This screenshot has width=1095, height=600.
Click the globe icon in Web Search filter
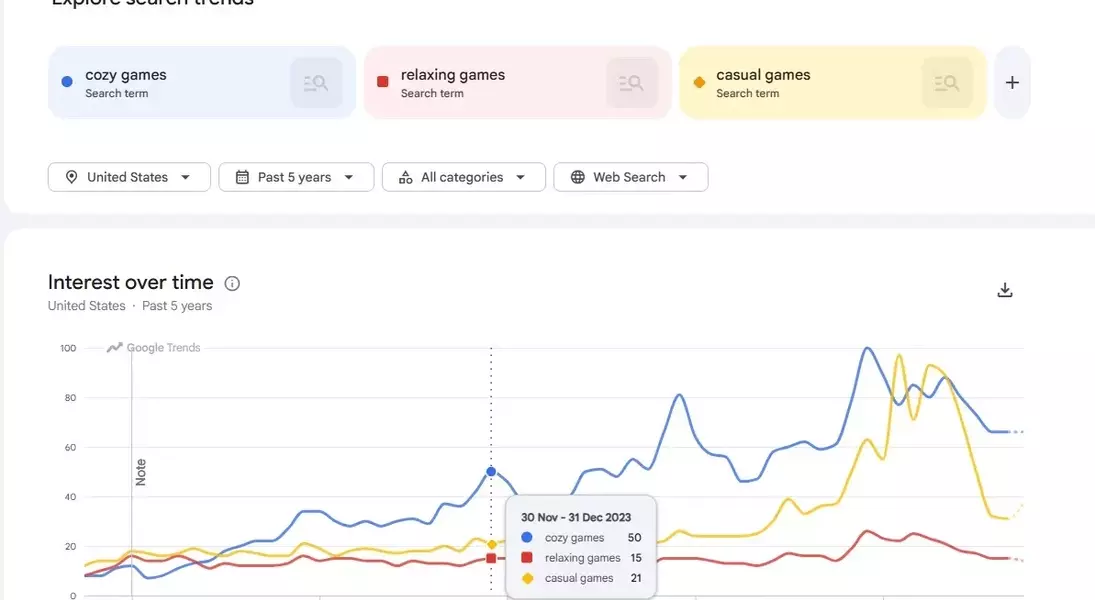pos(578,177)
